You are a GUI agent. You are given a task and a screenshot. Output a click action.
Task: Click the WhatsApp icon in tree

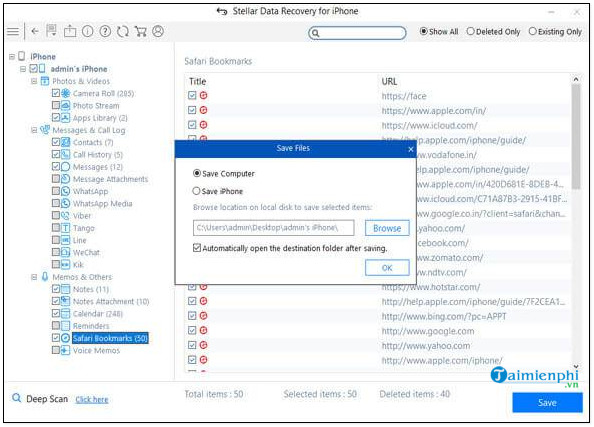[66, 191]
